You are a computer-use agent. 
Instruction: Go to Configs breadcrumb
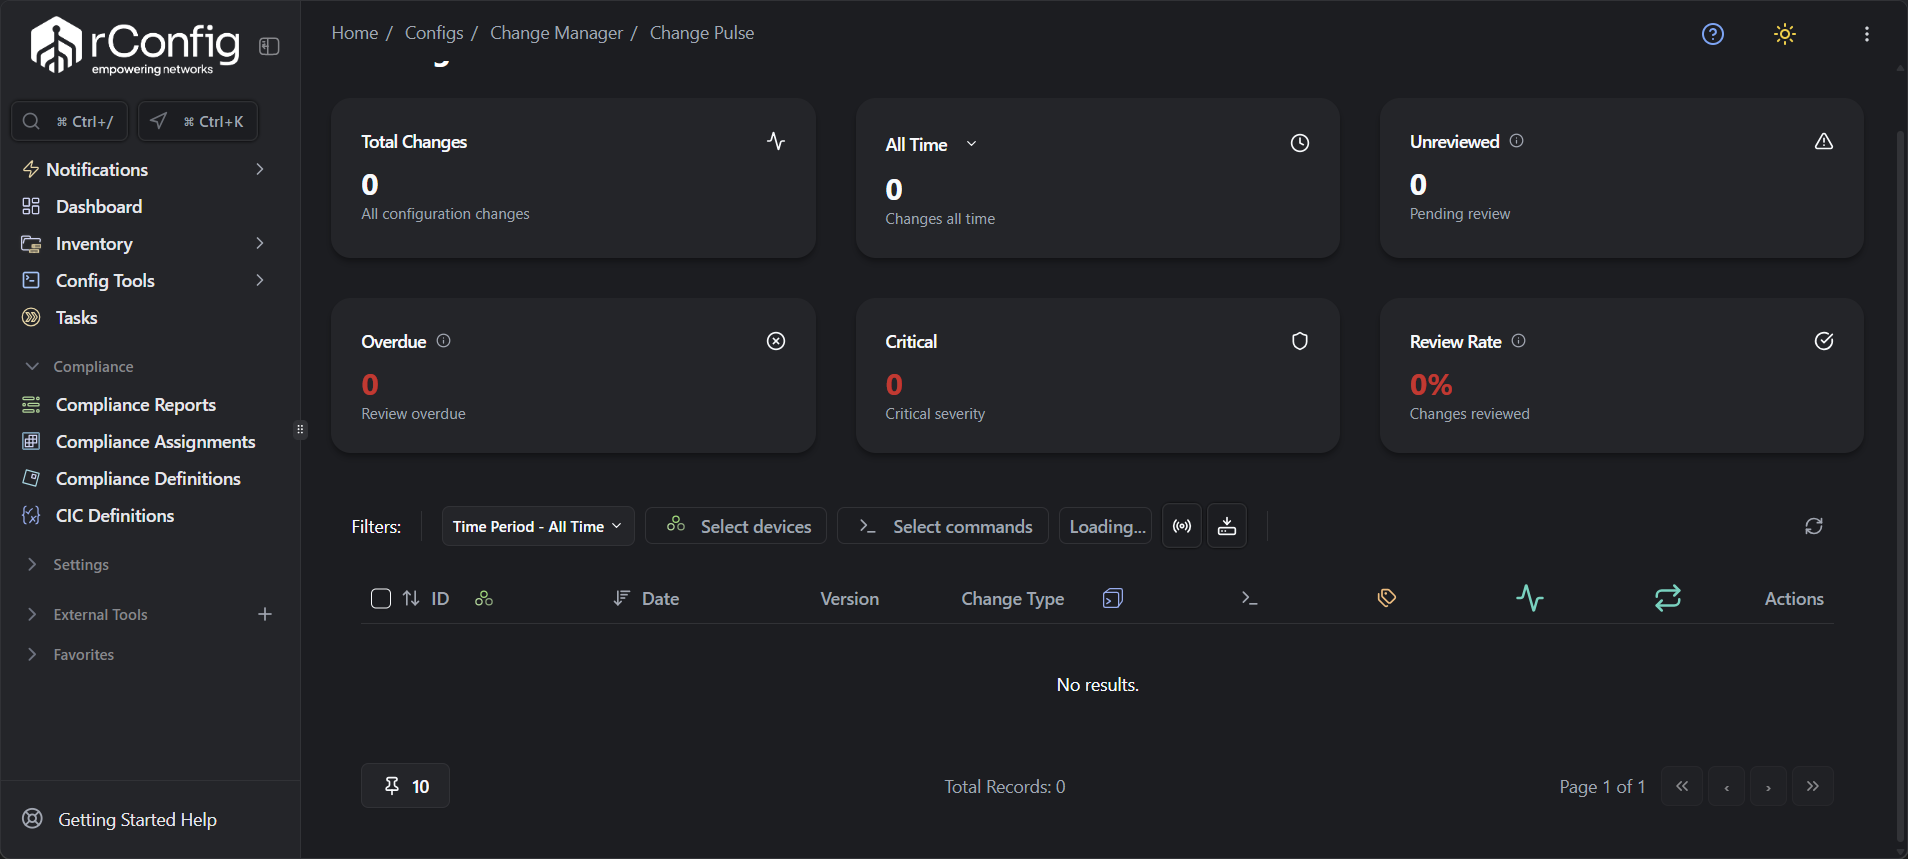[434, 33]
